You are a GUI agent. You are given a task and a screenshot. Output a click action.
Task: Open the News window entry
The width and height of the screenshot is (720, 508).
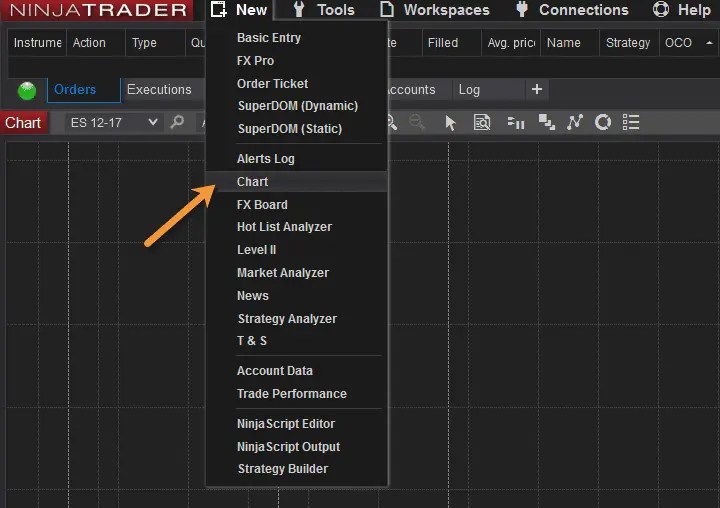point(296,295)
